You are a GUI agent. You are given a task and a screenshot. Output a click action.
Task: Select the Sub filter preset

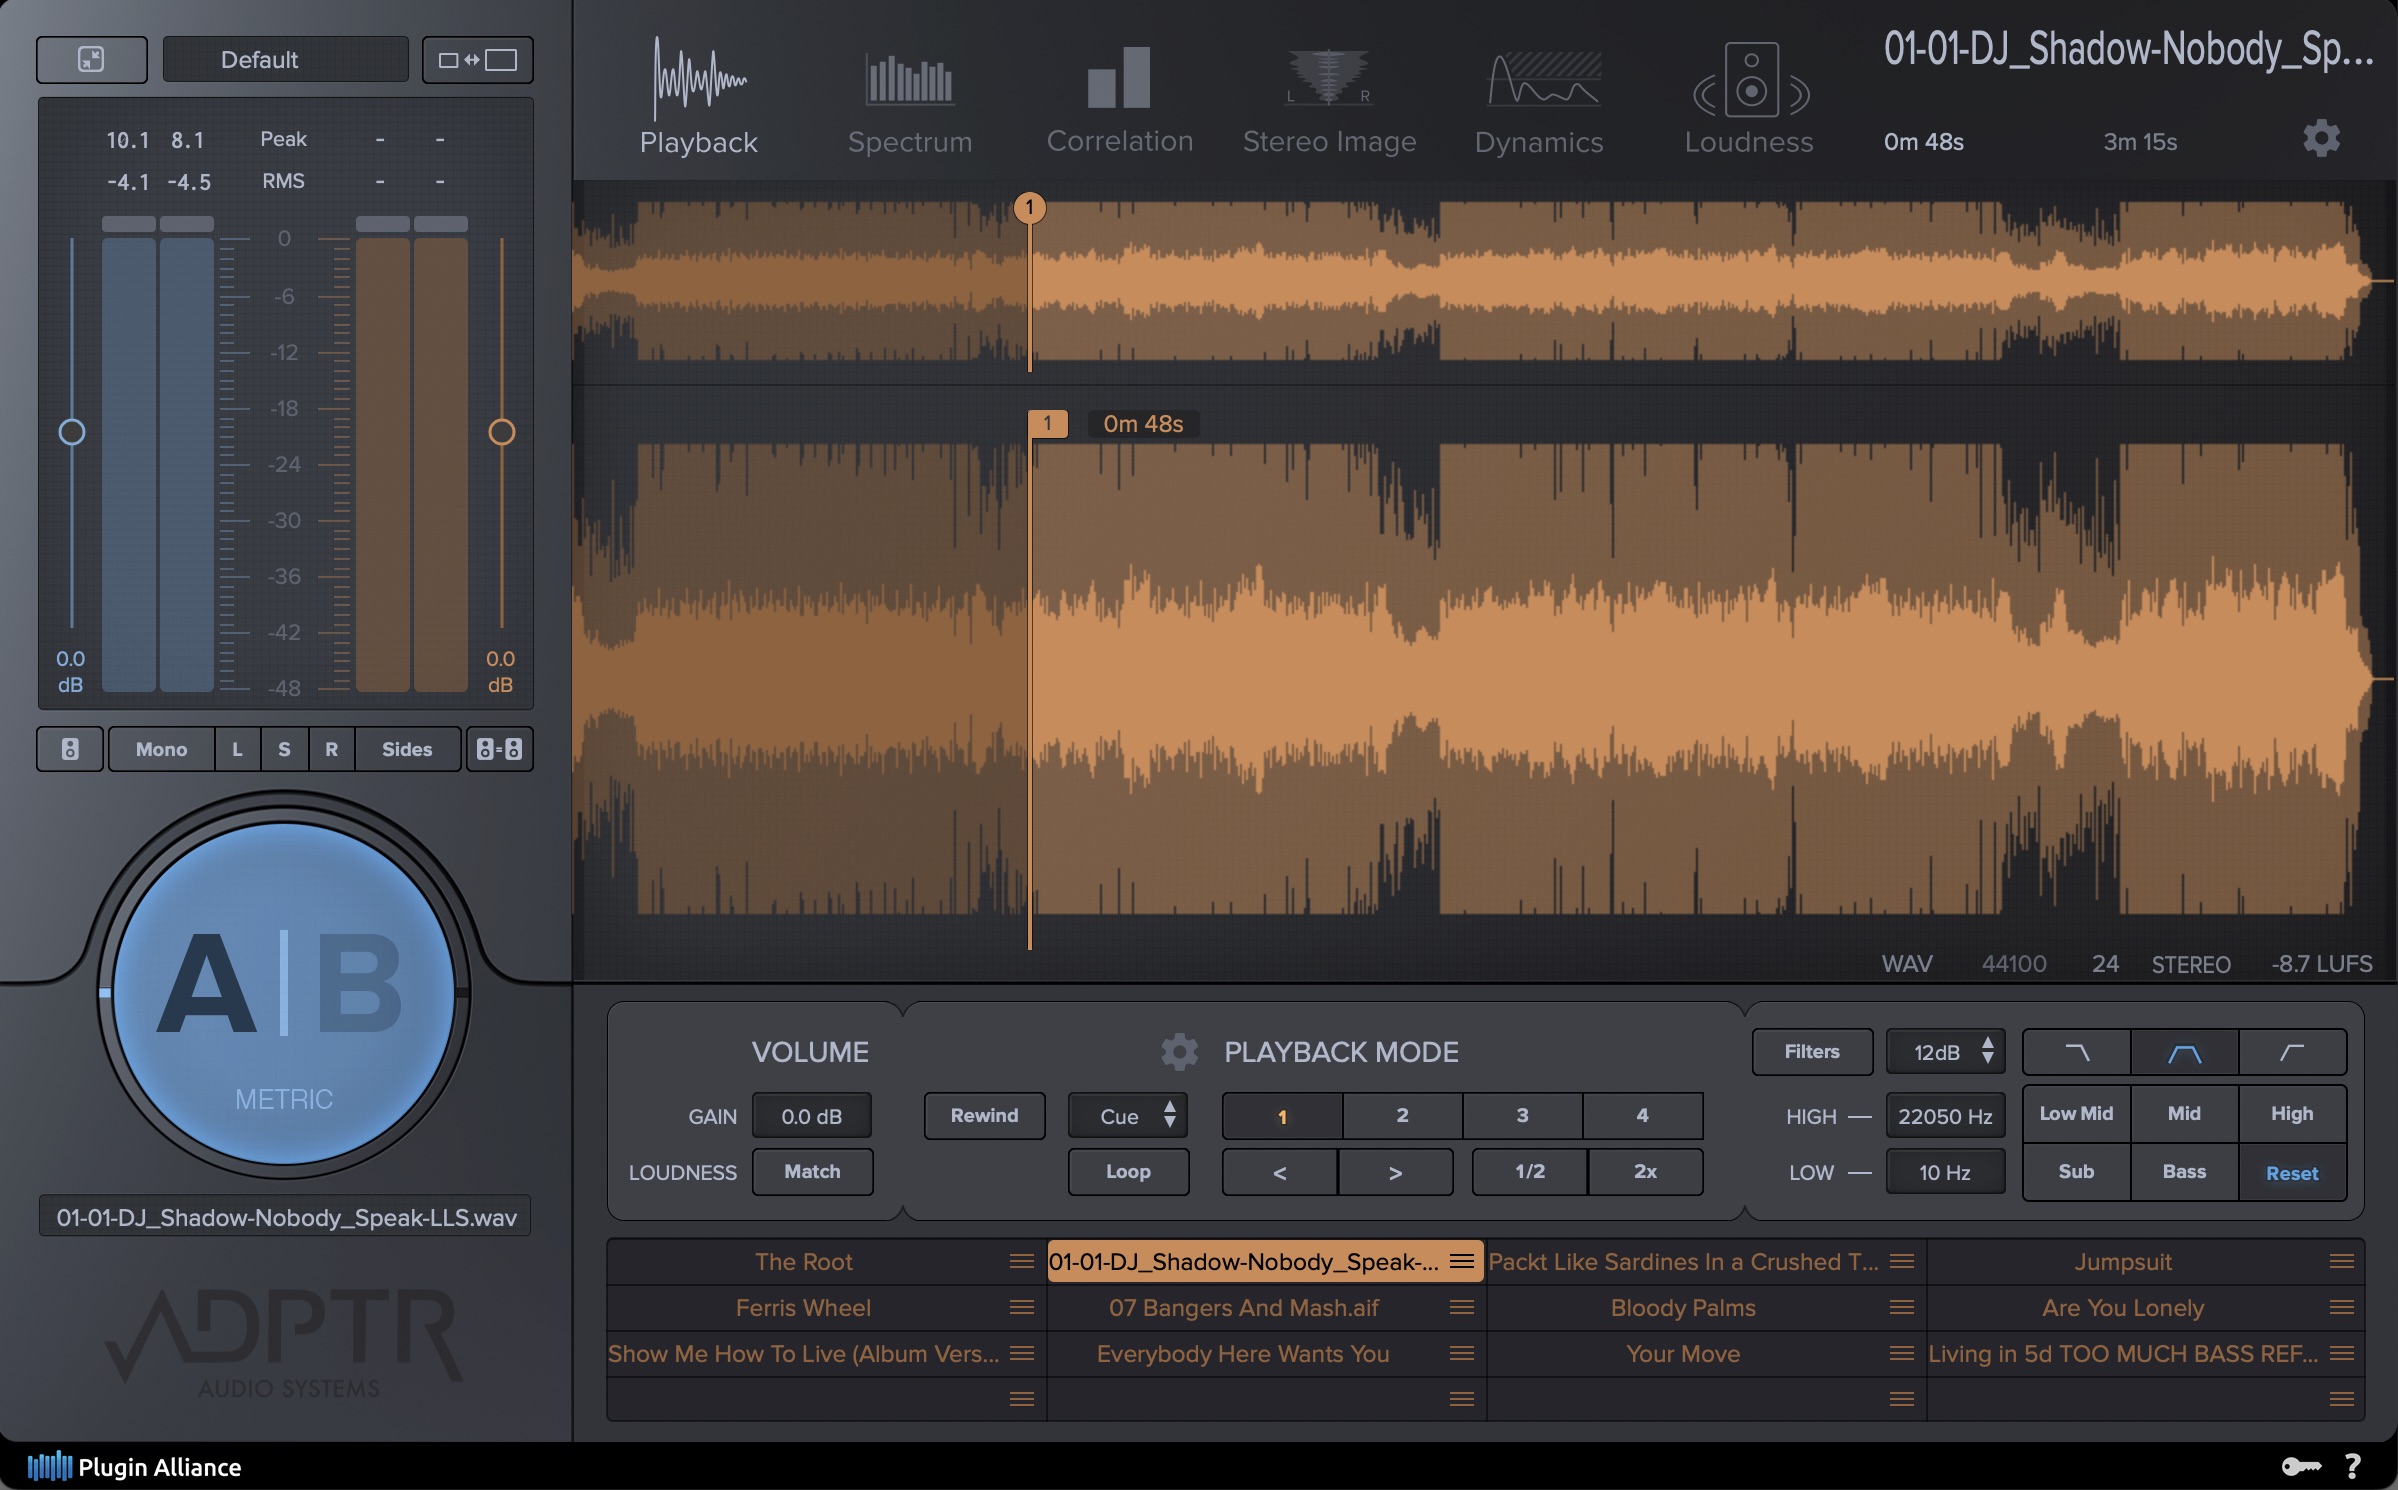pyautogui.click(x=2076, y=1172)
